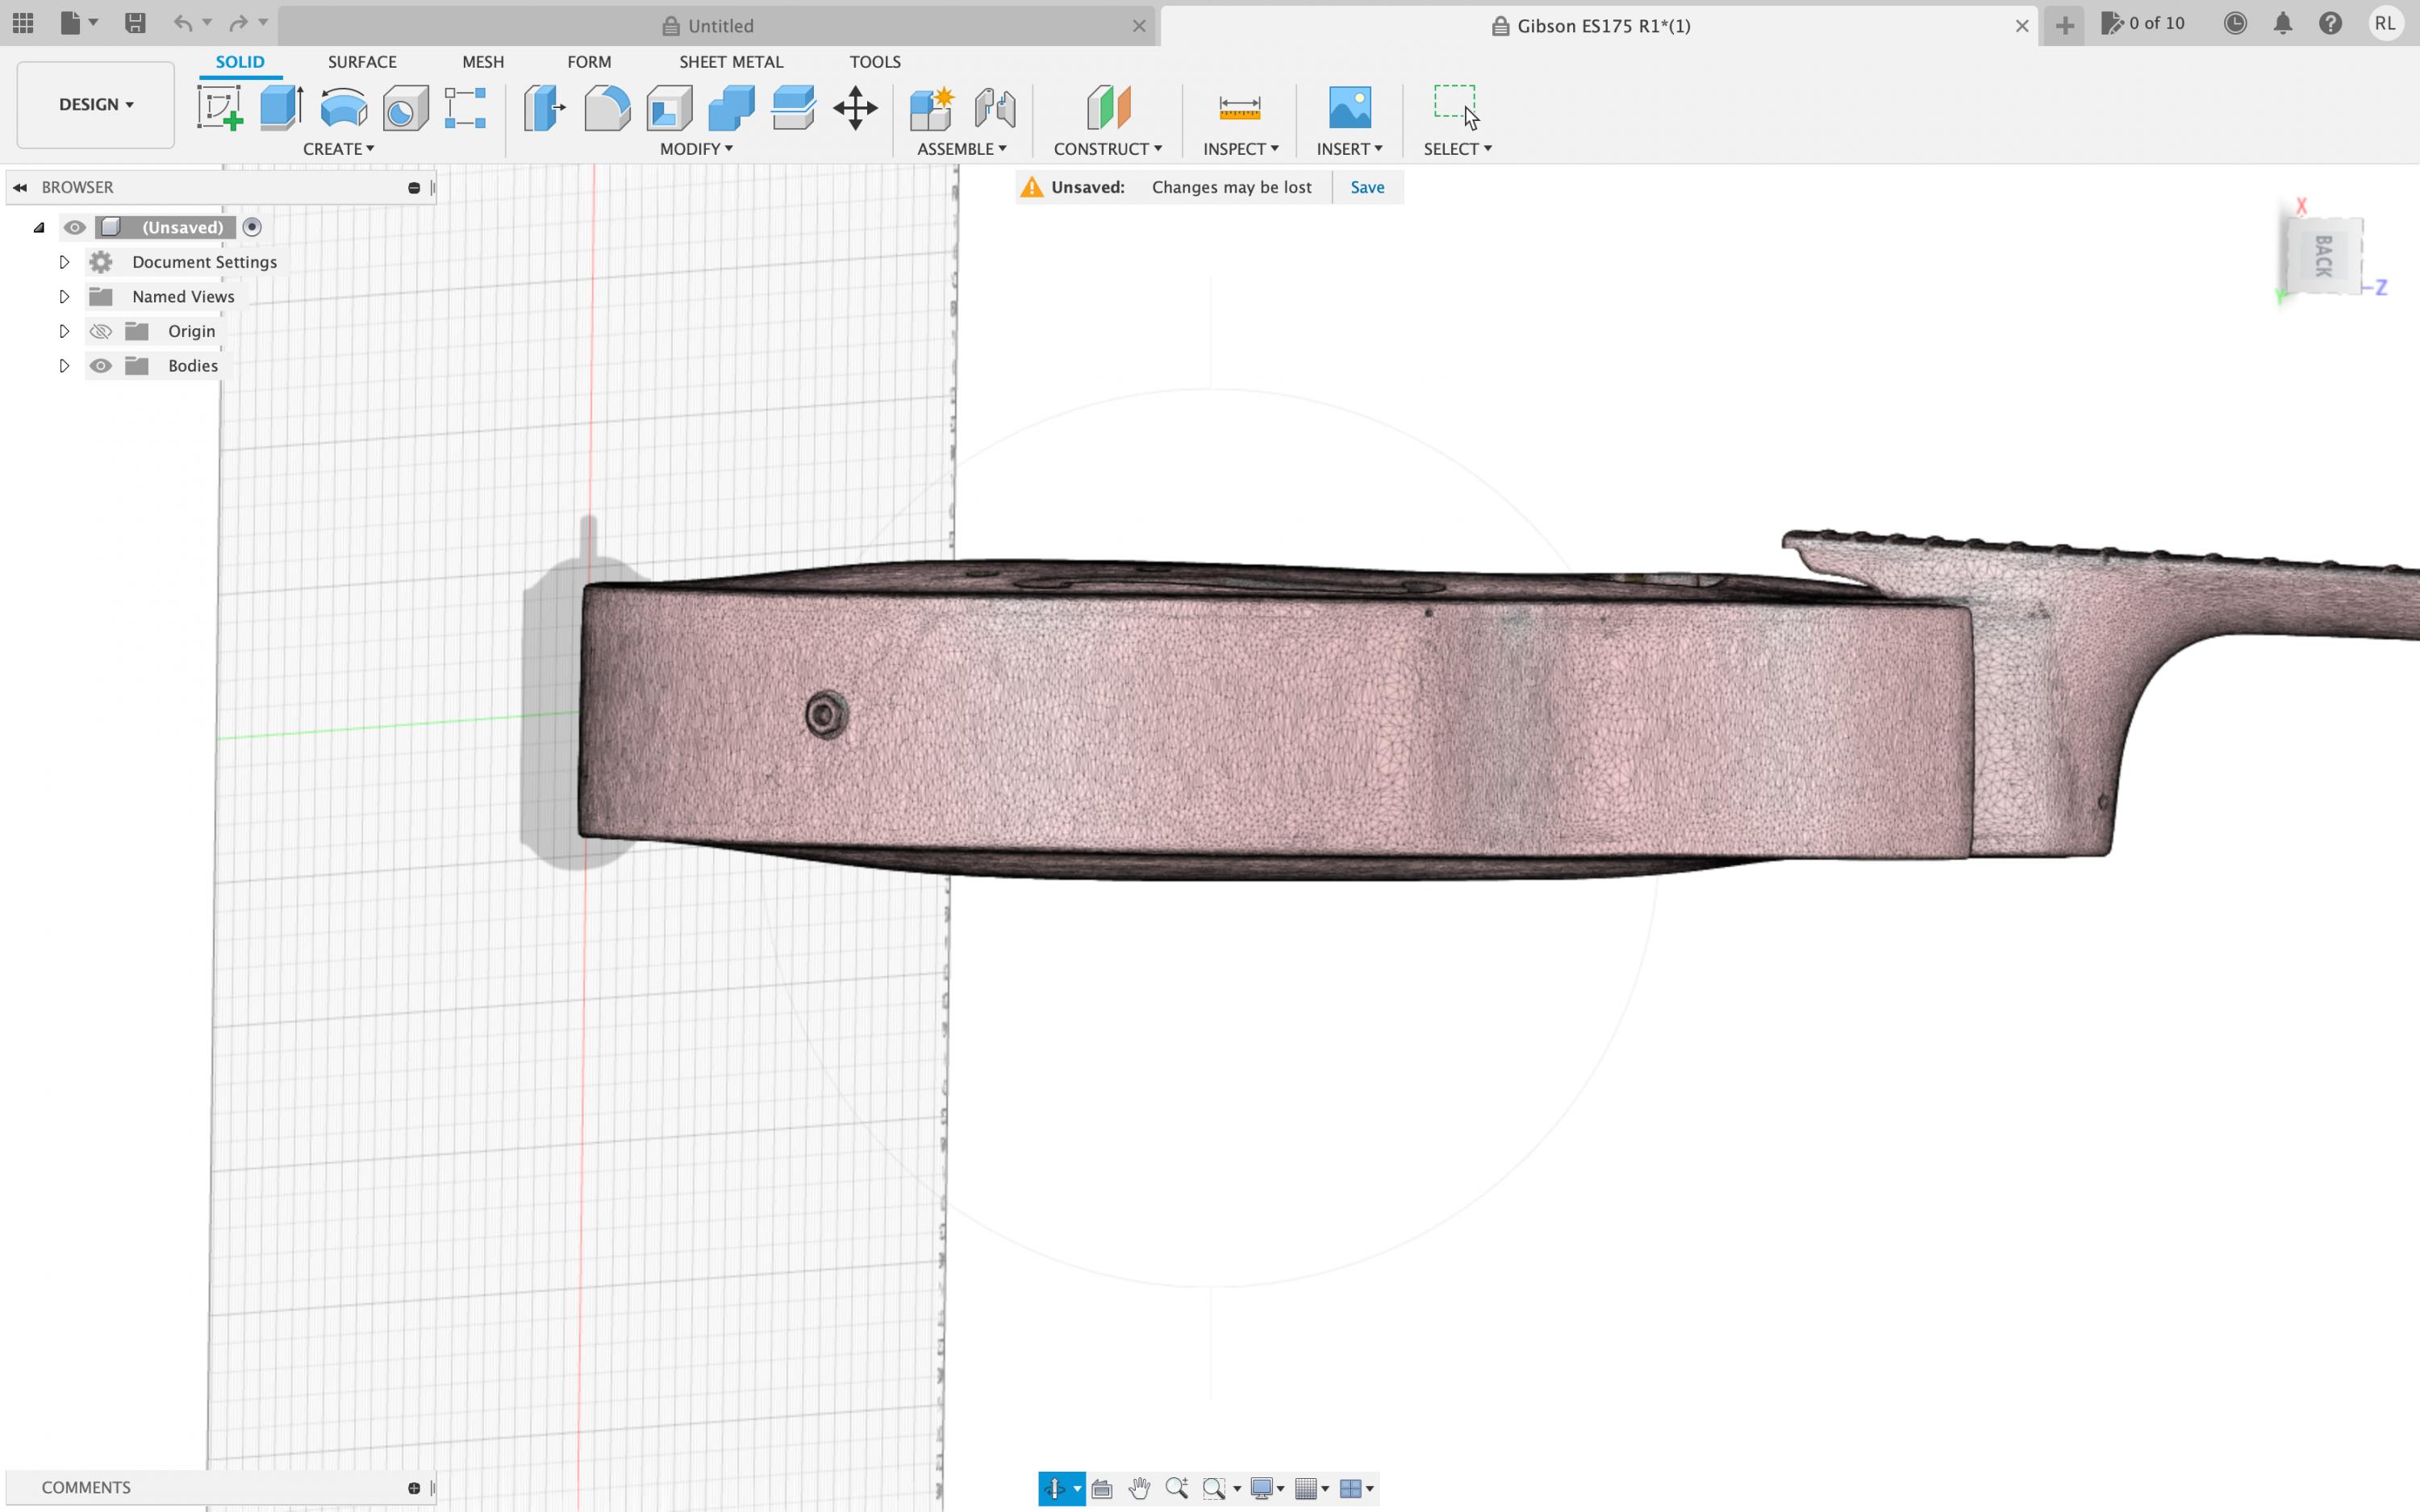The height and width of the screenshot is (1512, 2420).
Task: Expand the Named Views node
Action: coord(64,296)
